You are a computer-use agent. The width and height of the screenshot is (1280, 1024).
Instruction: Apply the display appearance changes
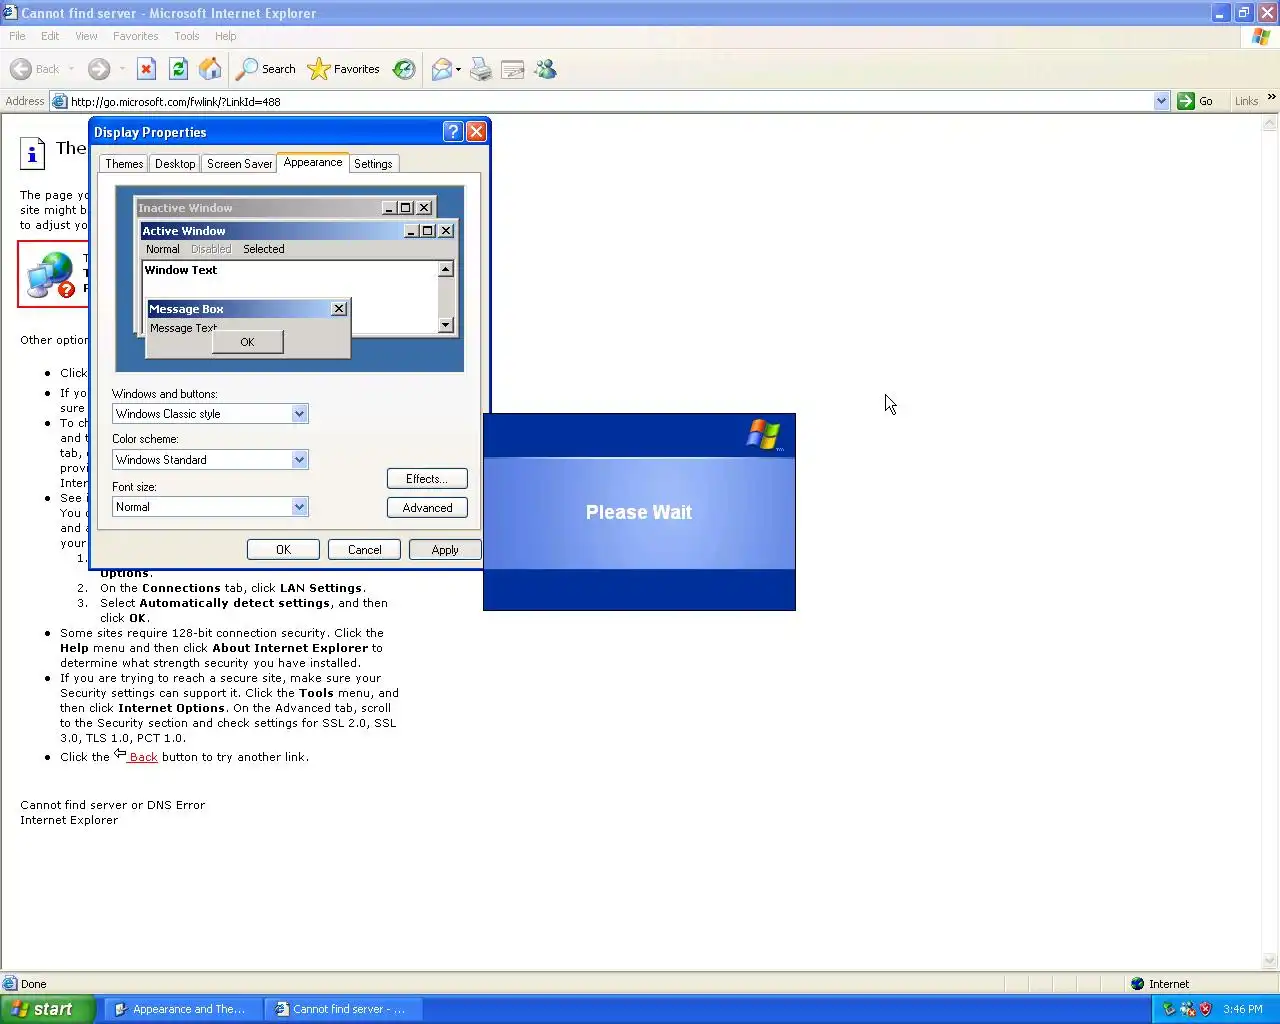coord(445,550)
